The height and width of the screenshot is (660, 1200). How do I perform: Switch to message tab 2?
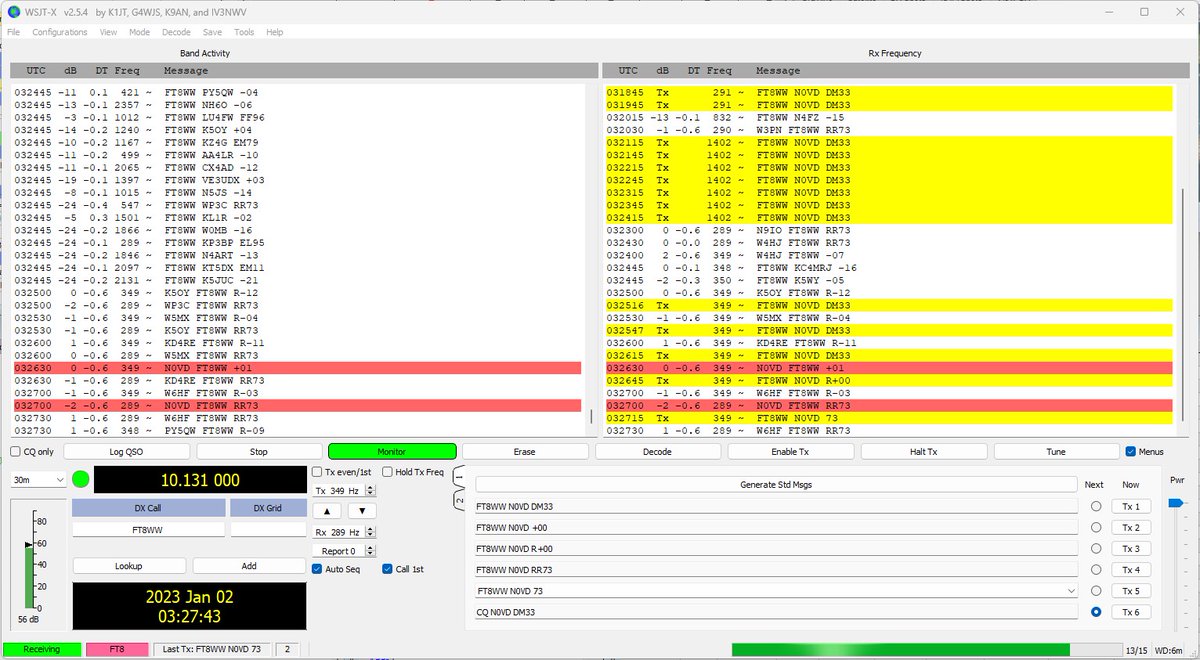pos(459,498)
